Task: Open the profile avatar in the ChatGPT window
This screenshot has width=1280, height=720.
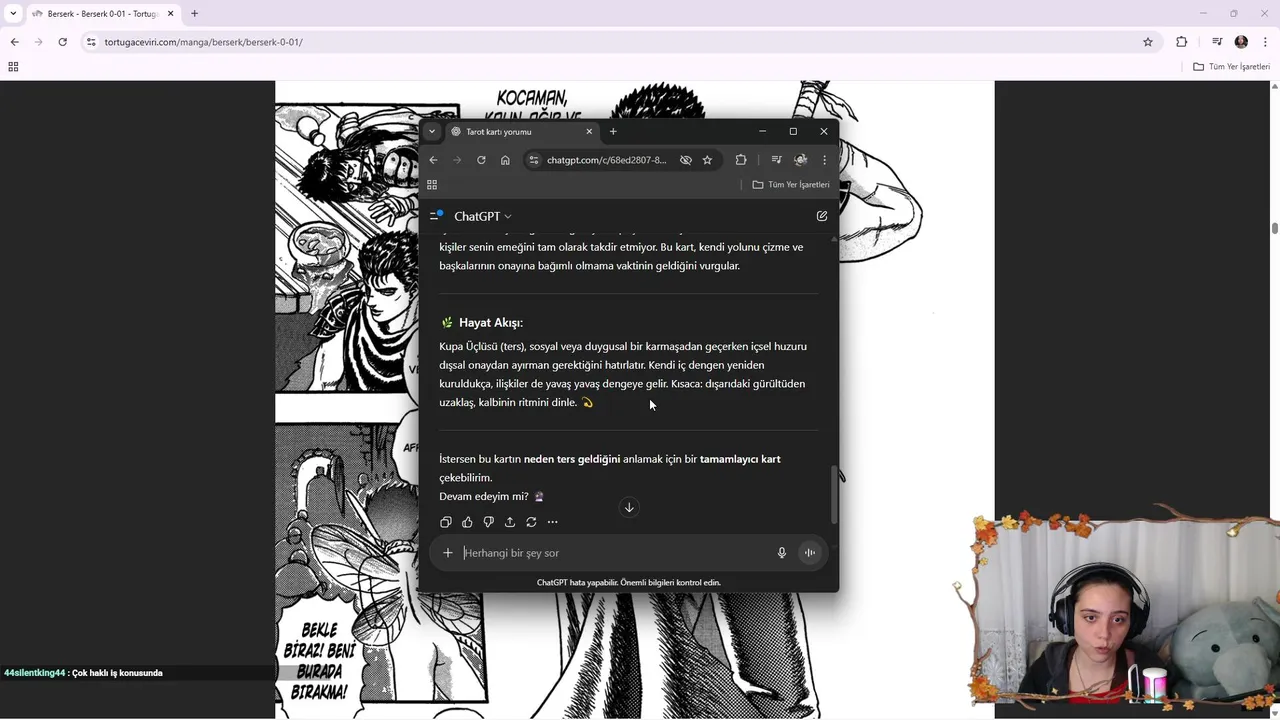Action: [801, 160]
